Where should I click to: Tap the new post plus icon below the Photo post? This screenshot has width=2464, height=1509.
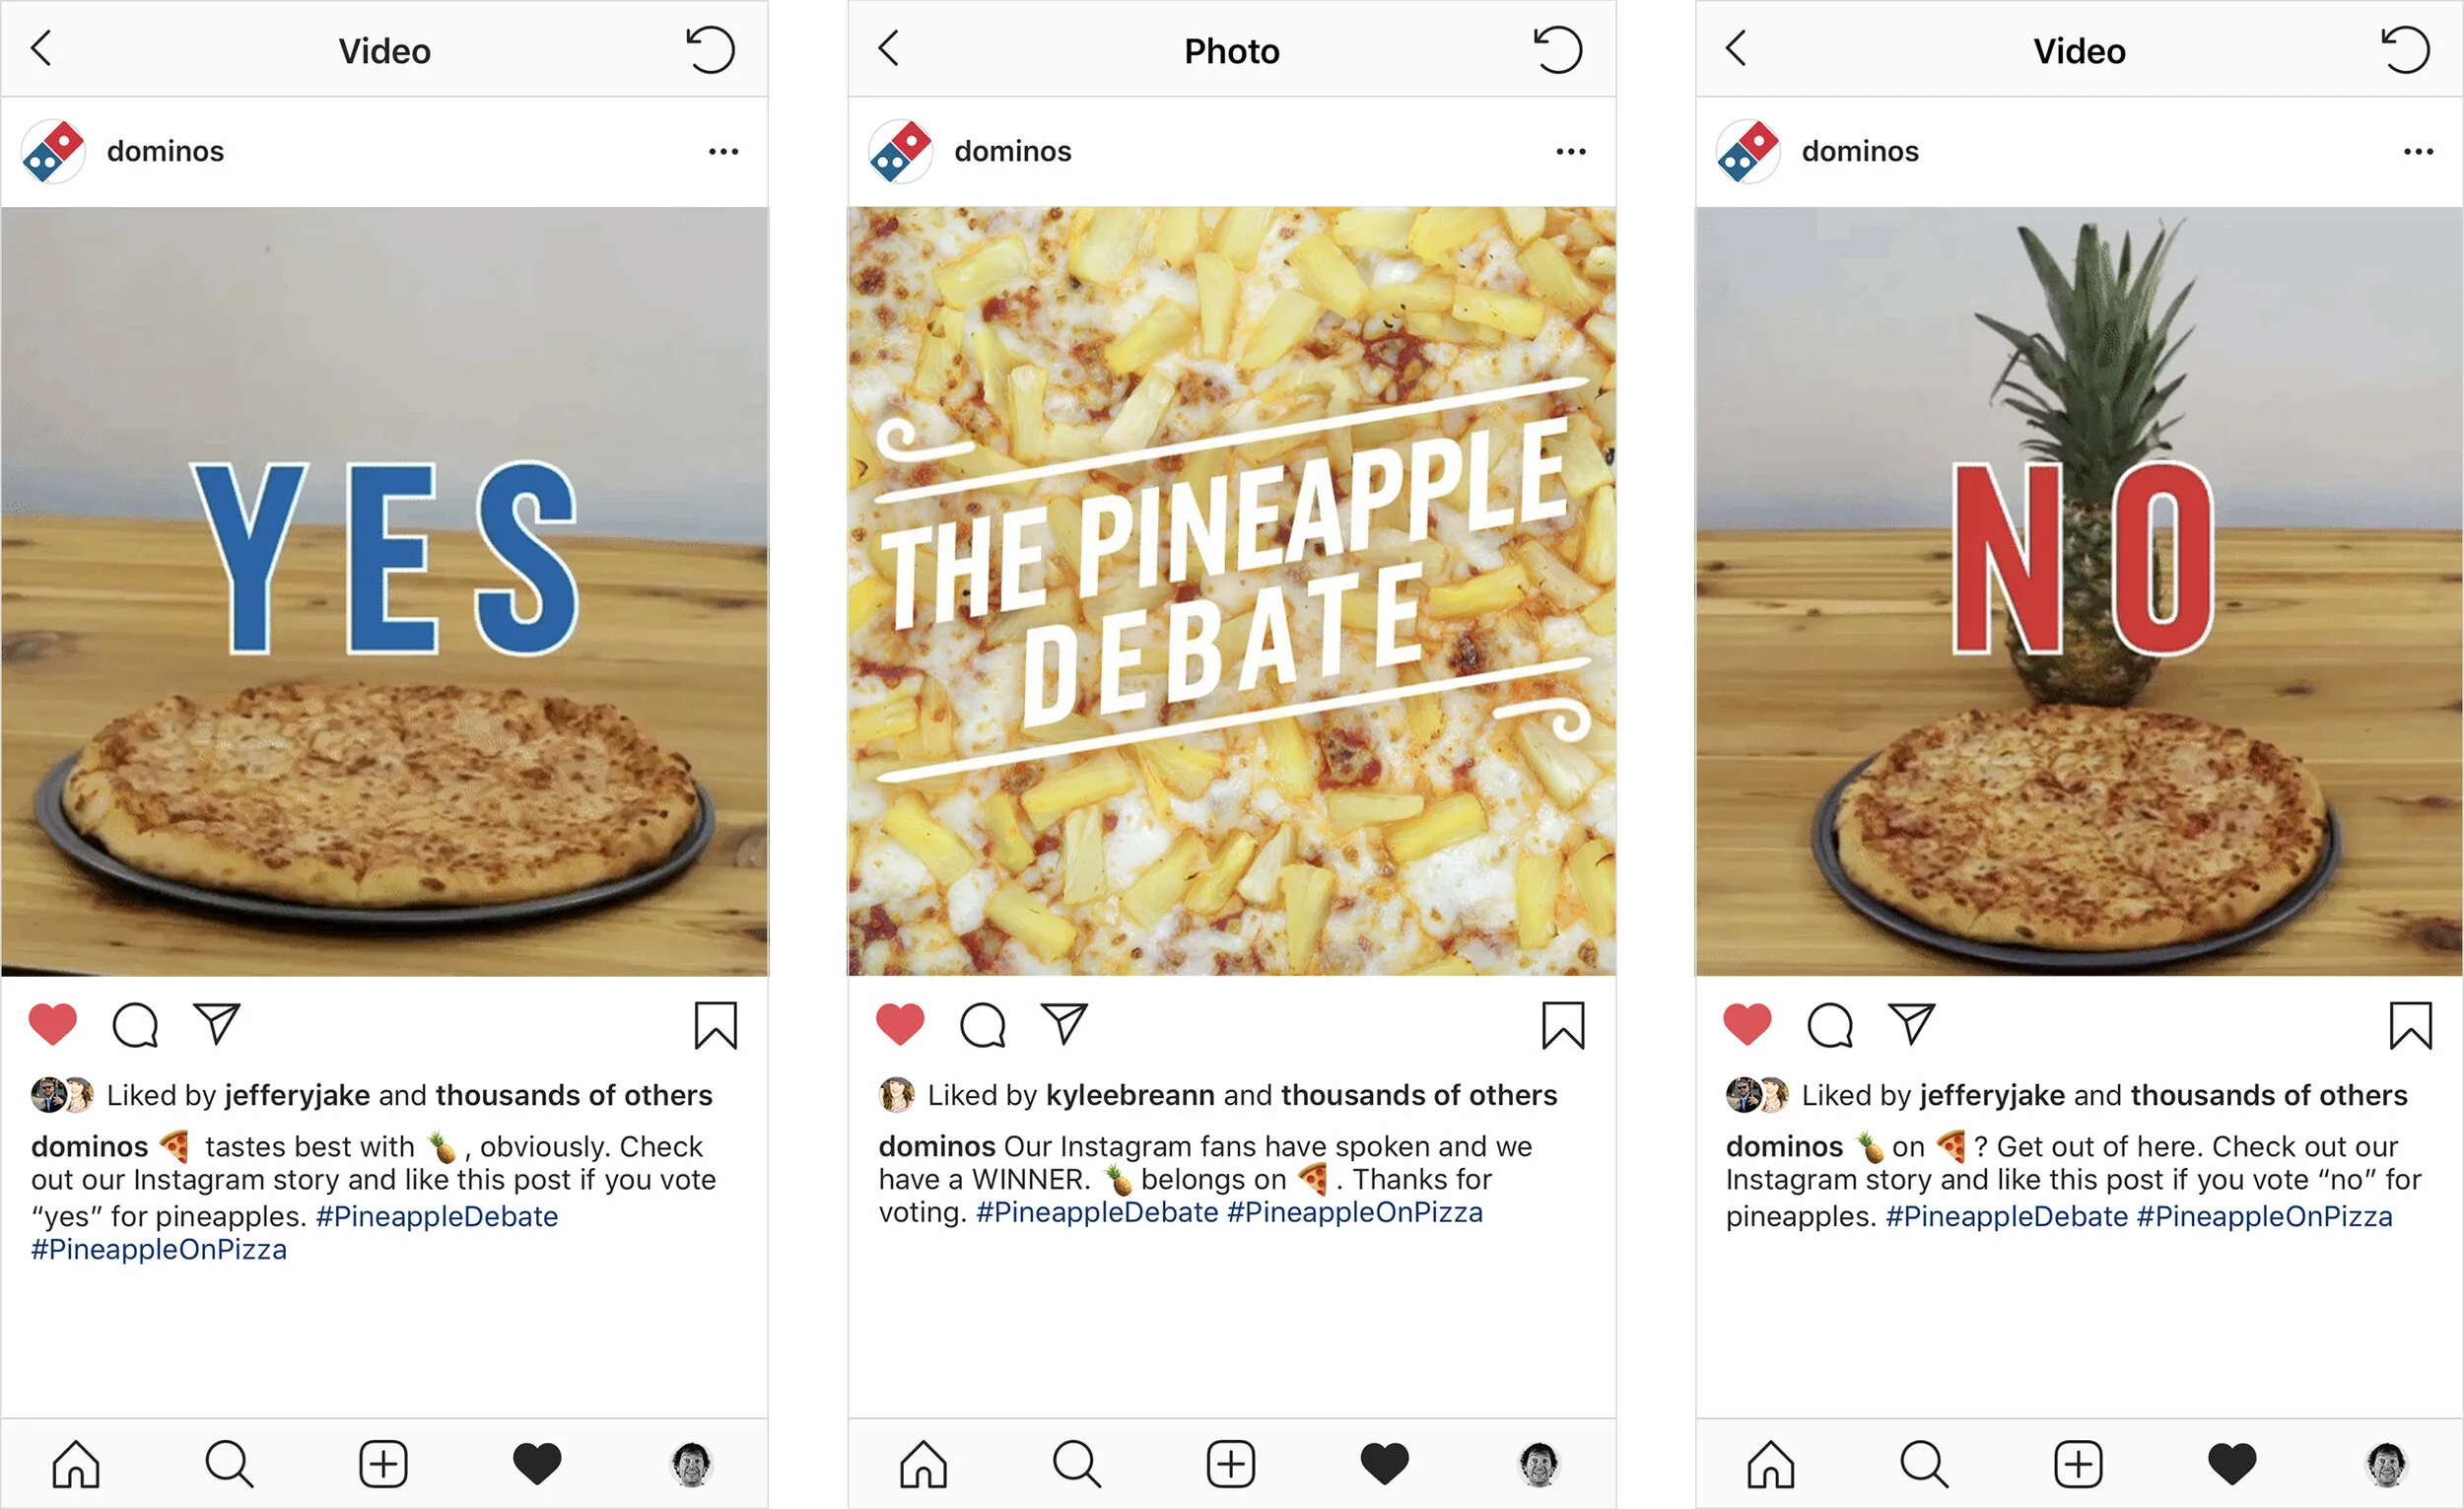point(1231,1464)
